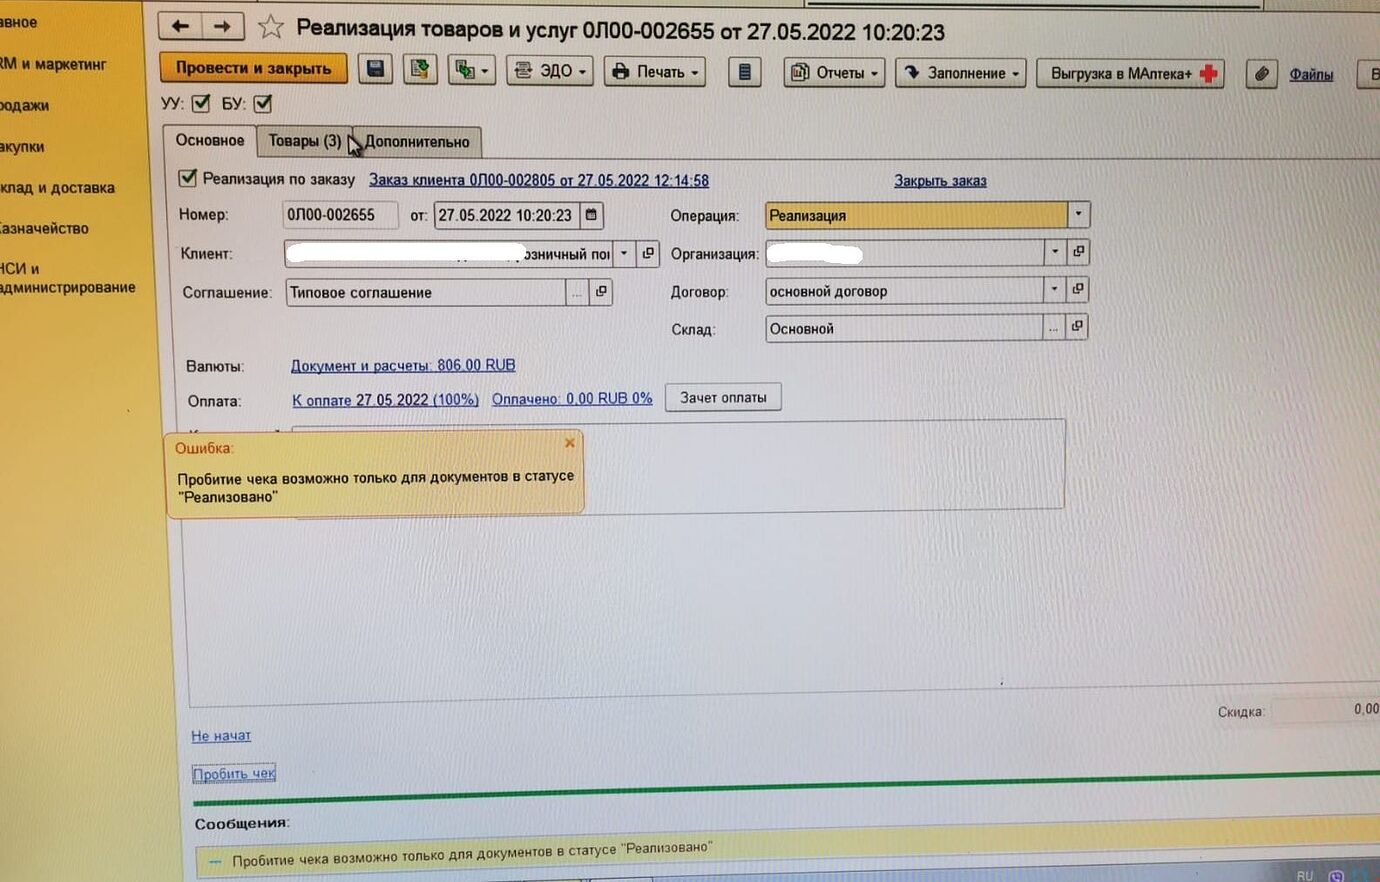Screen dimensions: 1380x882
Task: Click the RU language indicator in taskbar
Action: (x=1304, y=875)
